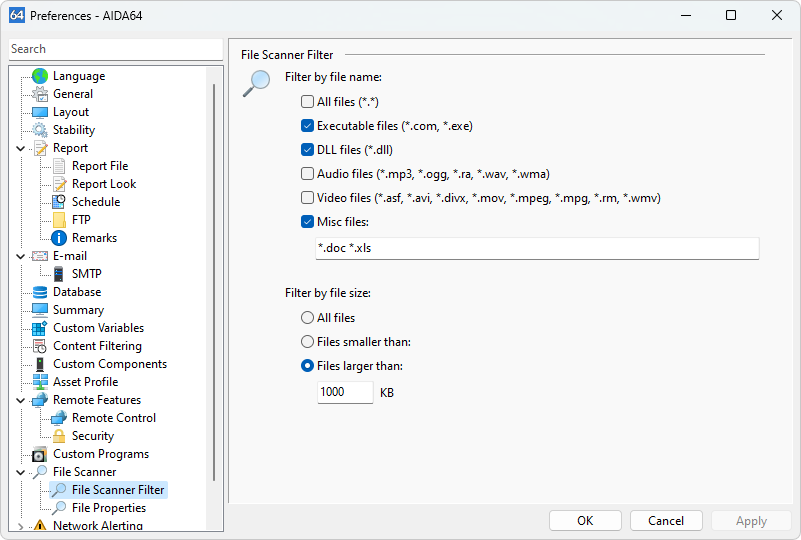
Task: Open the Content Filtering page
Action: pyautogui.click(x=97, y=346)
